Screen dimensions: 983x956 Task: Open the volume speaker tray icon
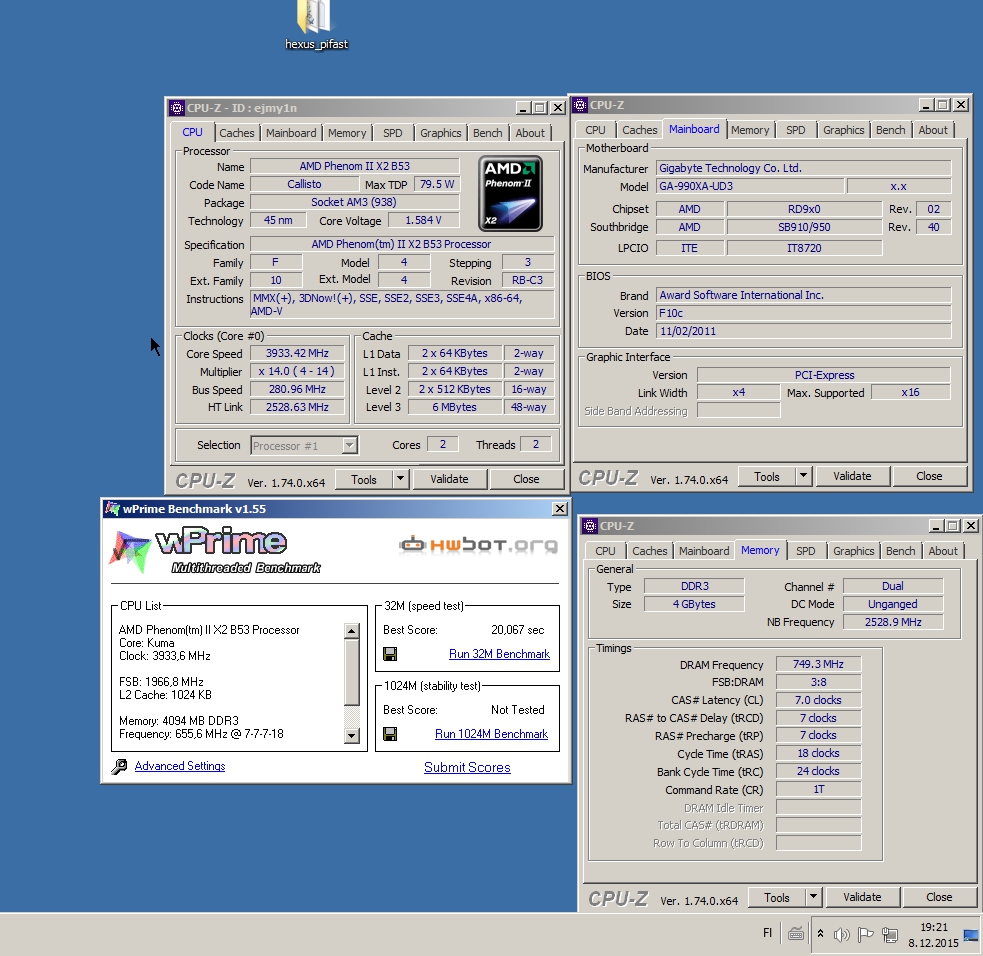841,935
